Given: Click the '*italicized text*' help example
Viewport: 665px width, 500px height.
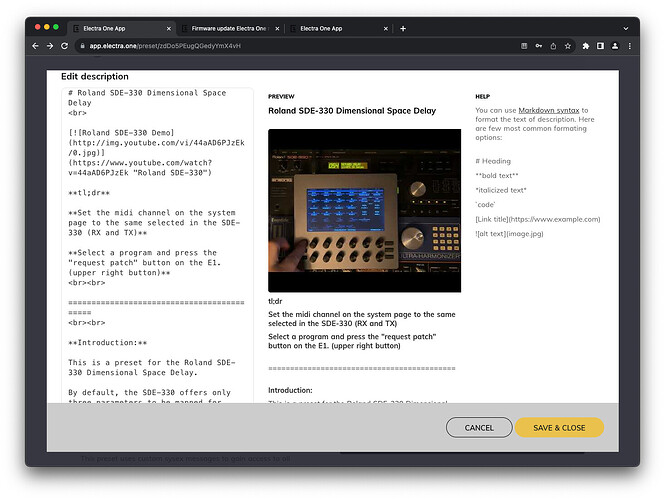Looking at the screenshot, I should pyautogui.click(x=500, y=190).
